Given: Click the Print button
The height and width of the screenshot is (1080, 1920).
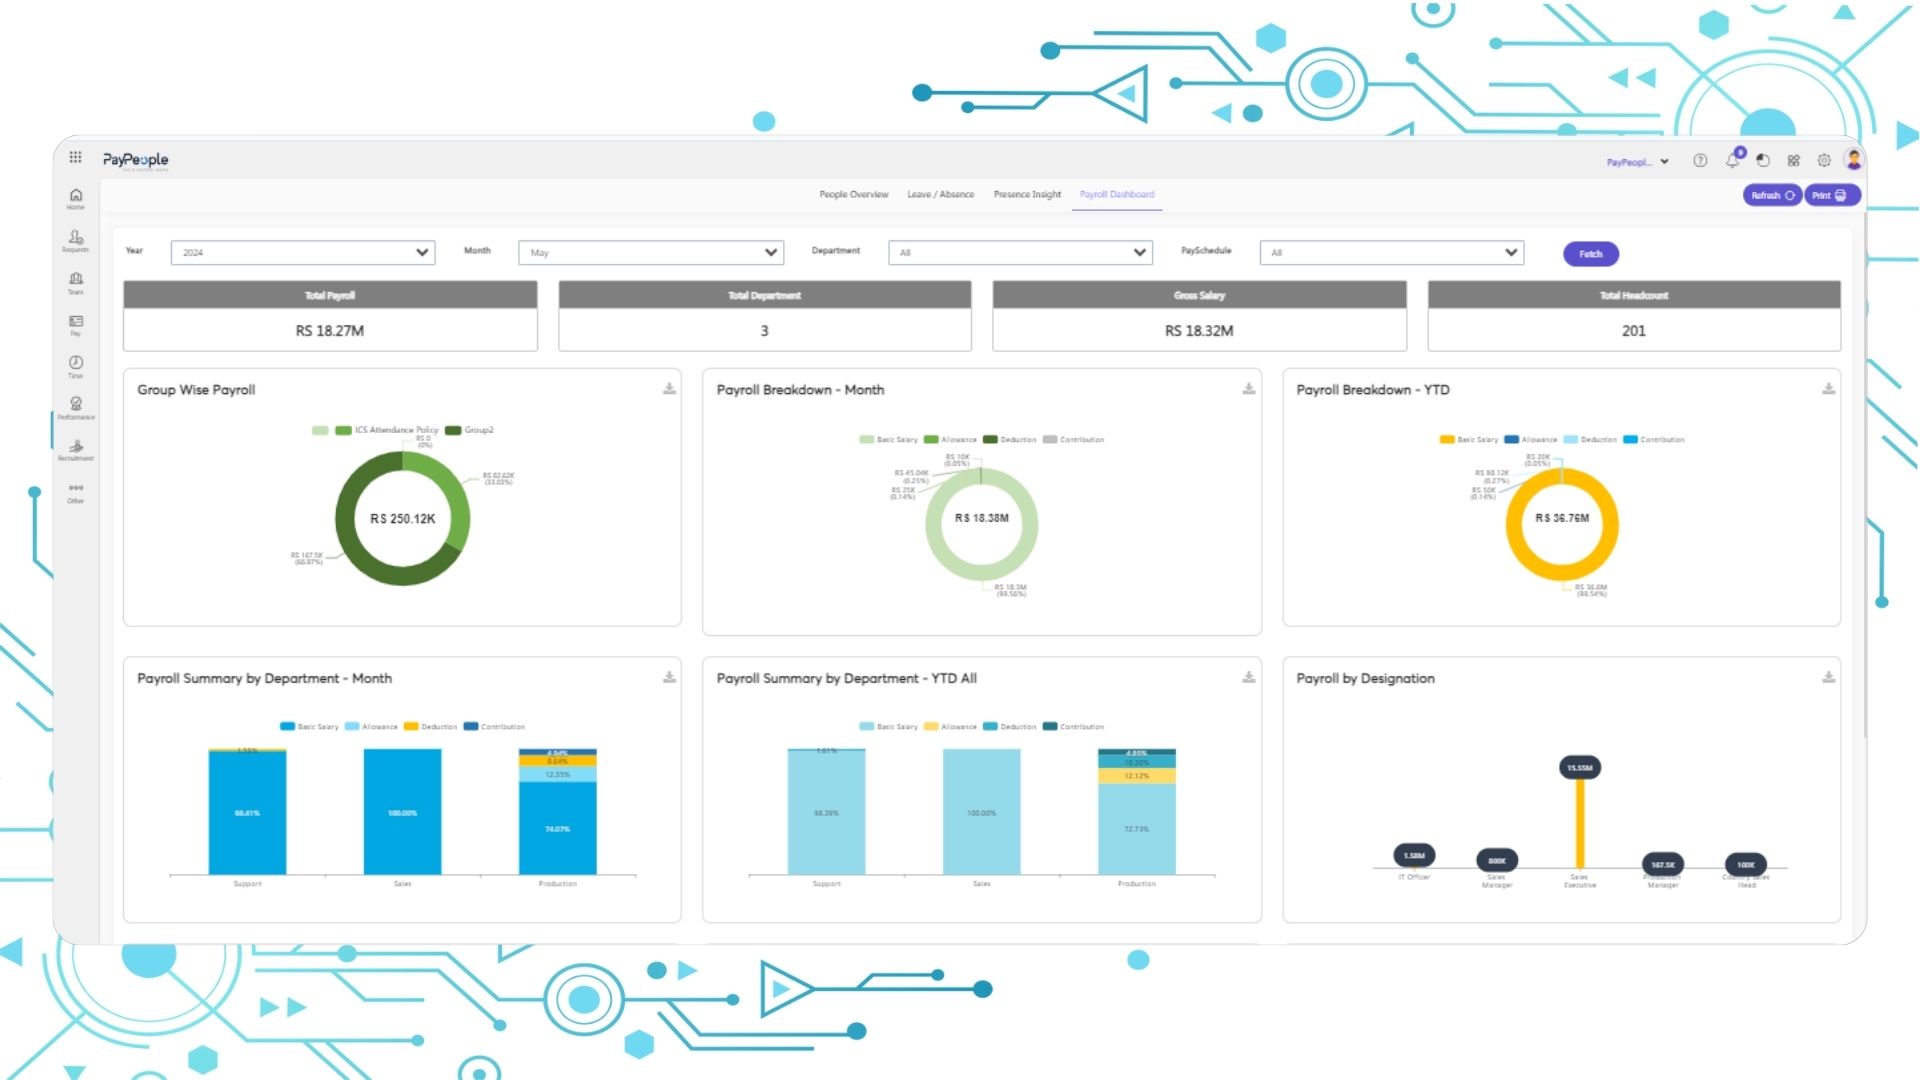Looking at the screenshot, I should tap(1832, 196).
